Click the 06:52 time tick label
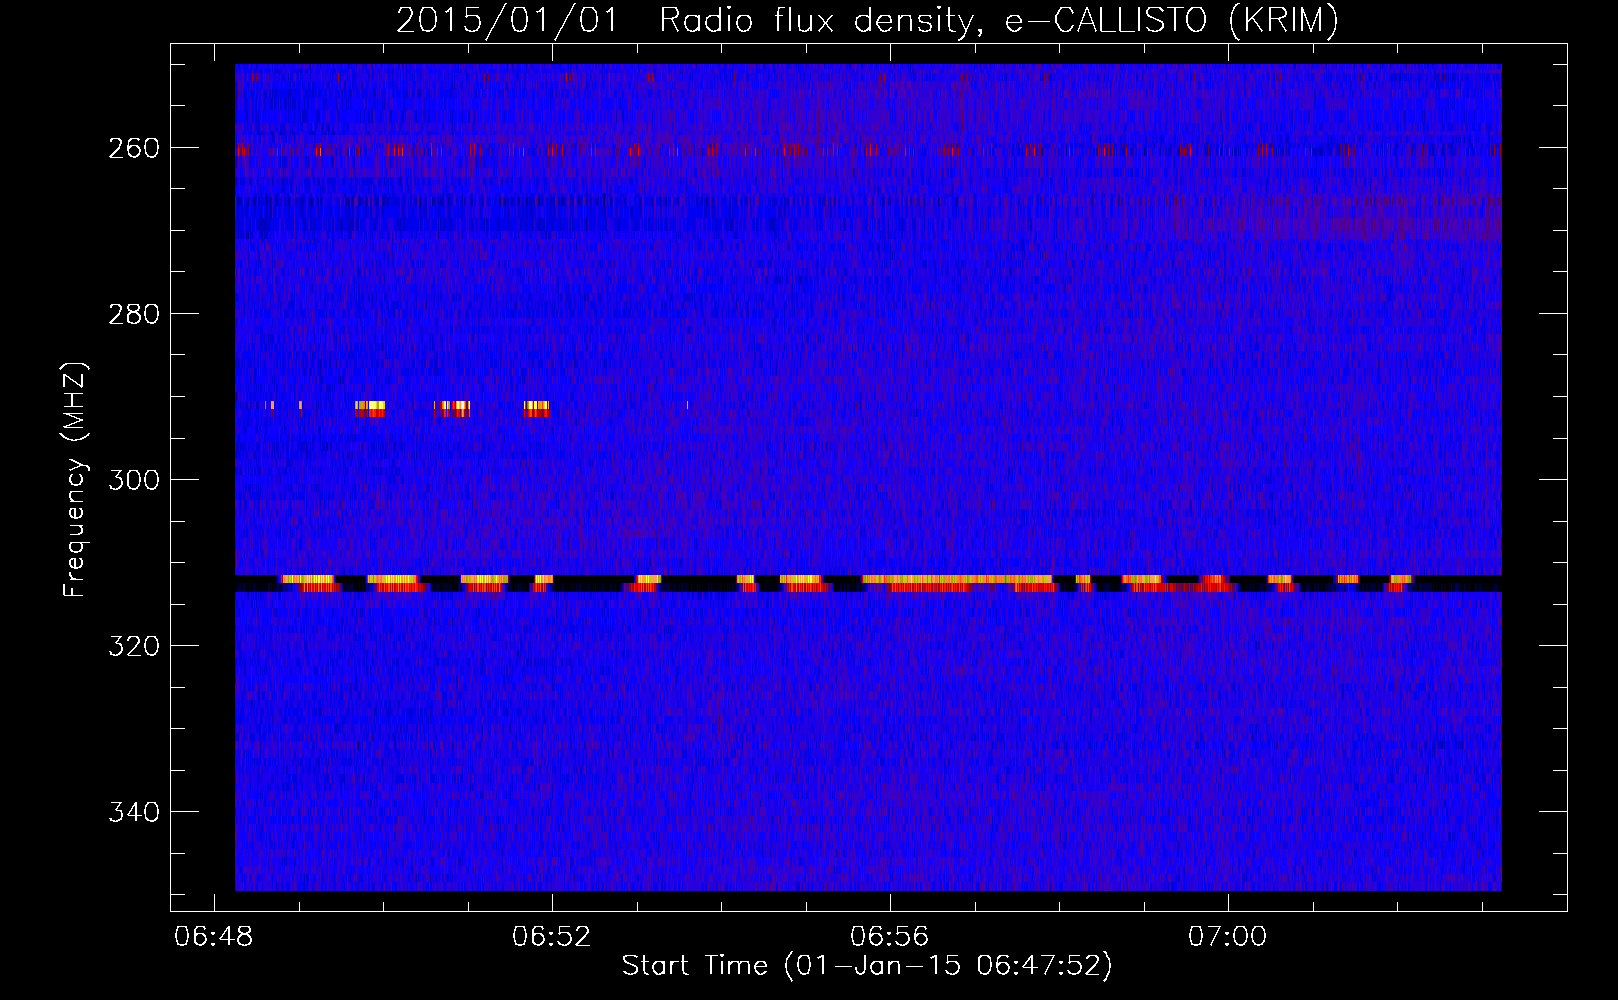 [x=552, y=937]
